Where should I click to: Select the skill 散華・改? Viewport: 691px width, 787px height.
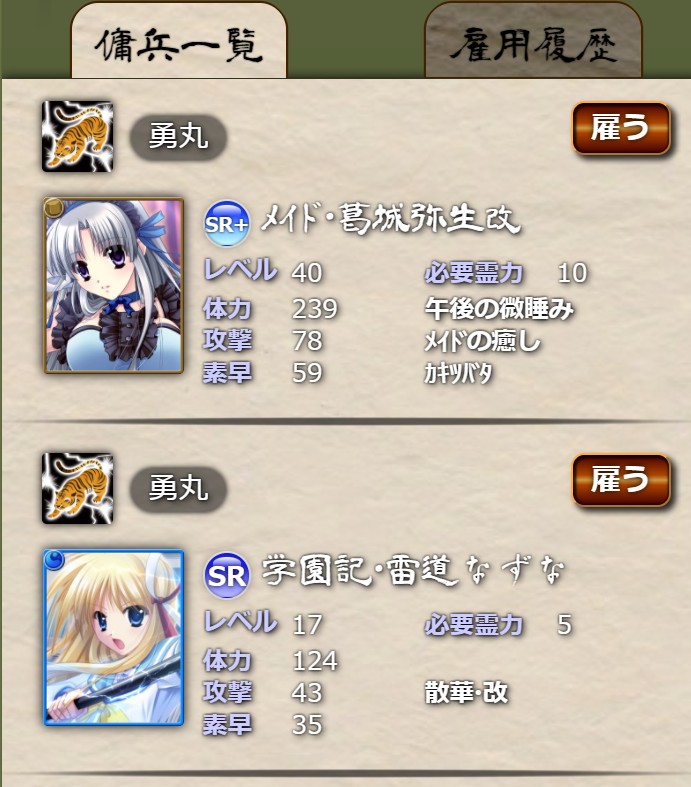click(466, 693)
